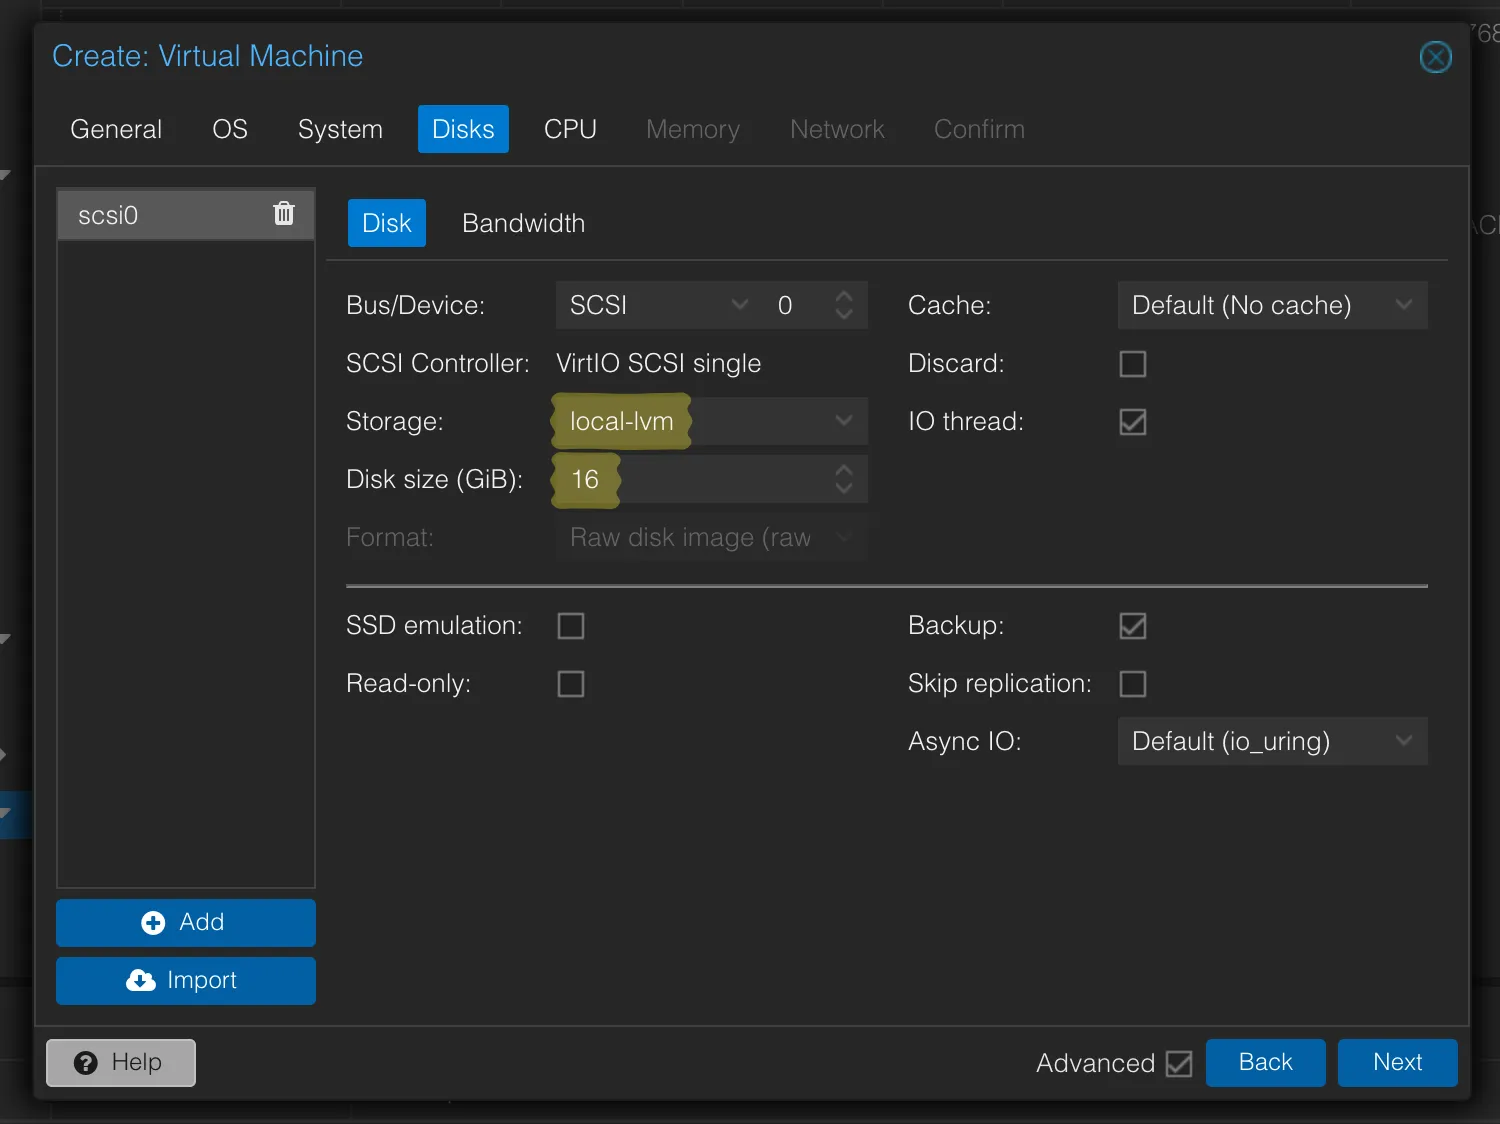Enable Skip replication checkbox
The image size is (1500, 1124).
pos(1133,684)
